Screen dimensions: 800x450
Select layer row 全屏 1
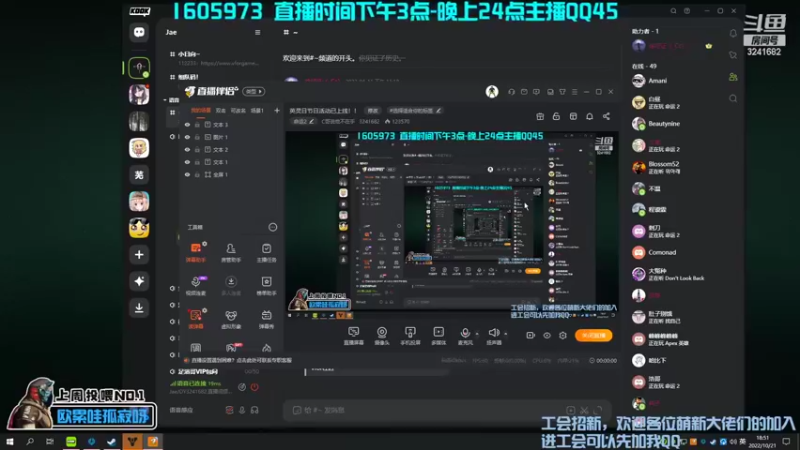point(230,174)
